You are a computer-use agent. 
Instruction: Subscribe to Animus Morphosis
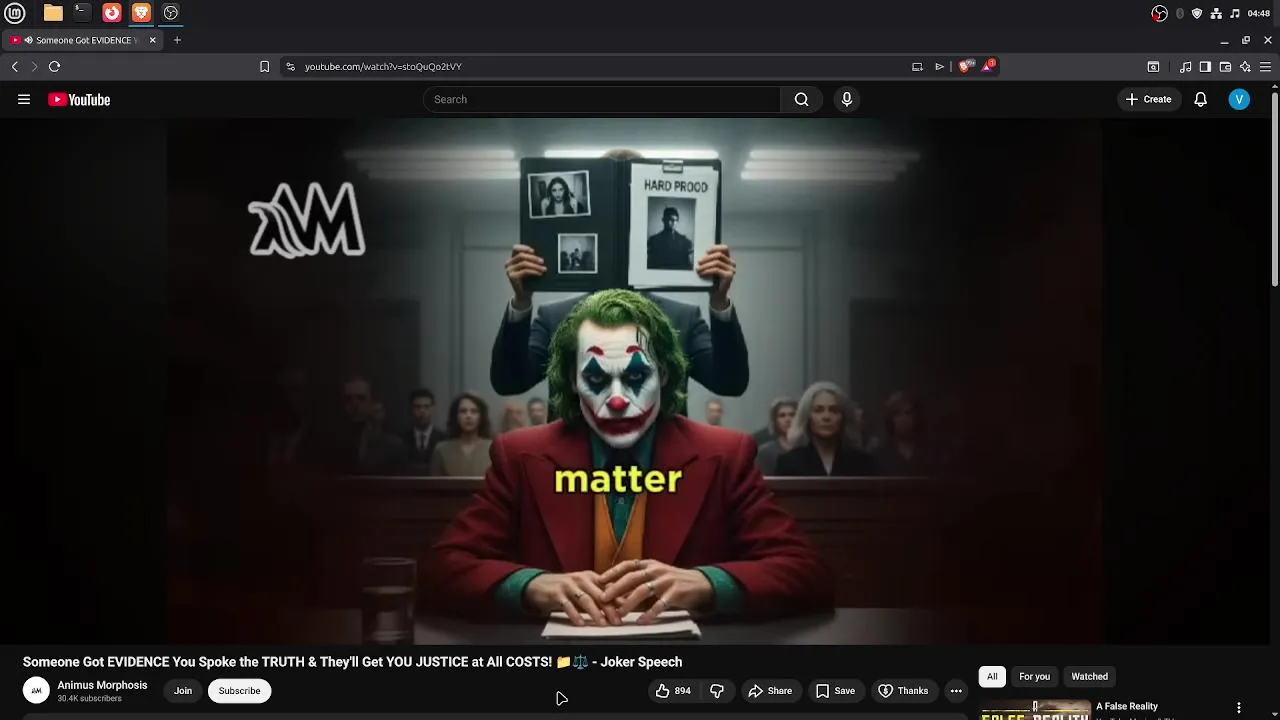[x=239, y=691]
